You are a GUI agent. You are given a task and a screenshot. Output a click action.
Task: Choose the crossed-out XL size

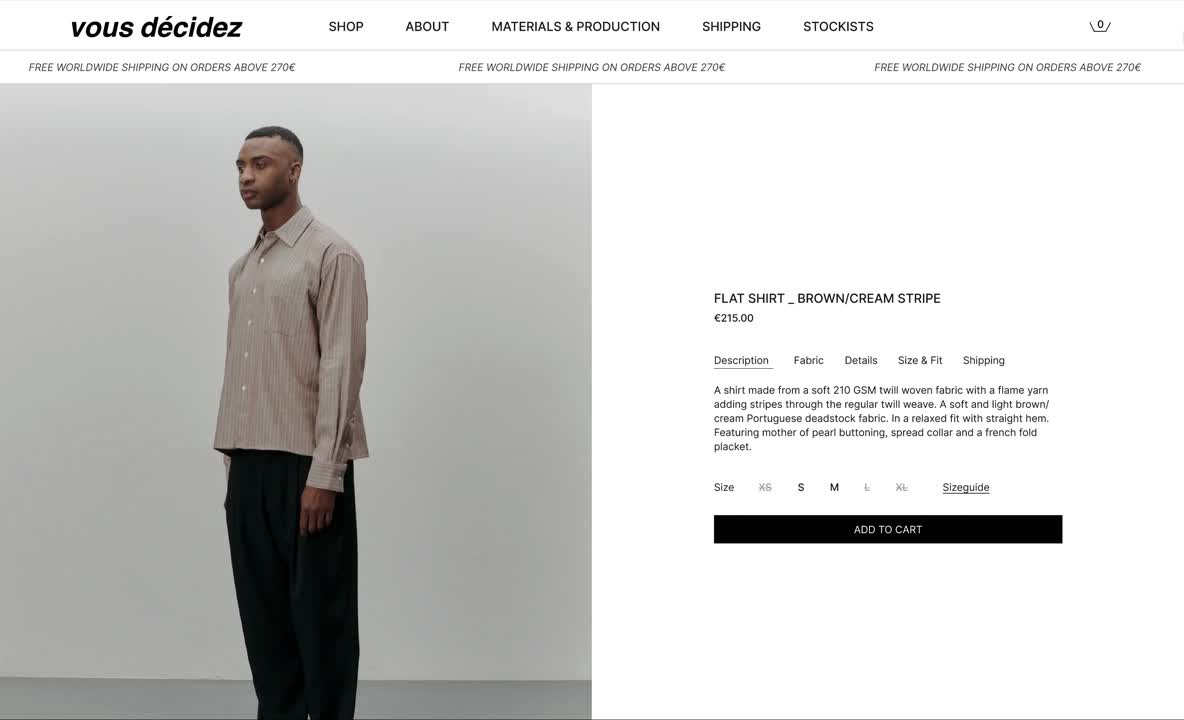(x=902, y=488)
